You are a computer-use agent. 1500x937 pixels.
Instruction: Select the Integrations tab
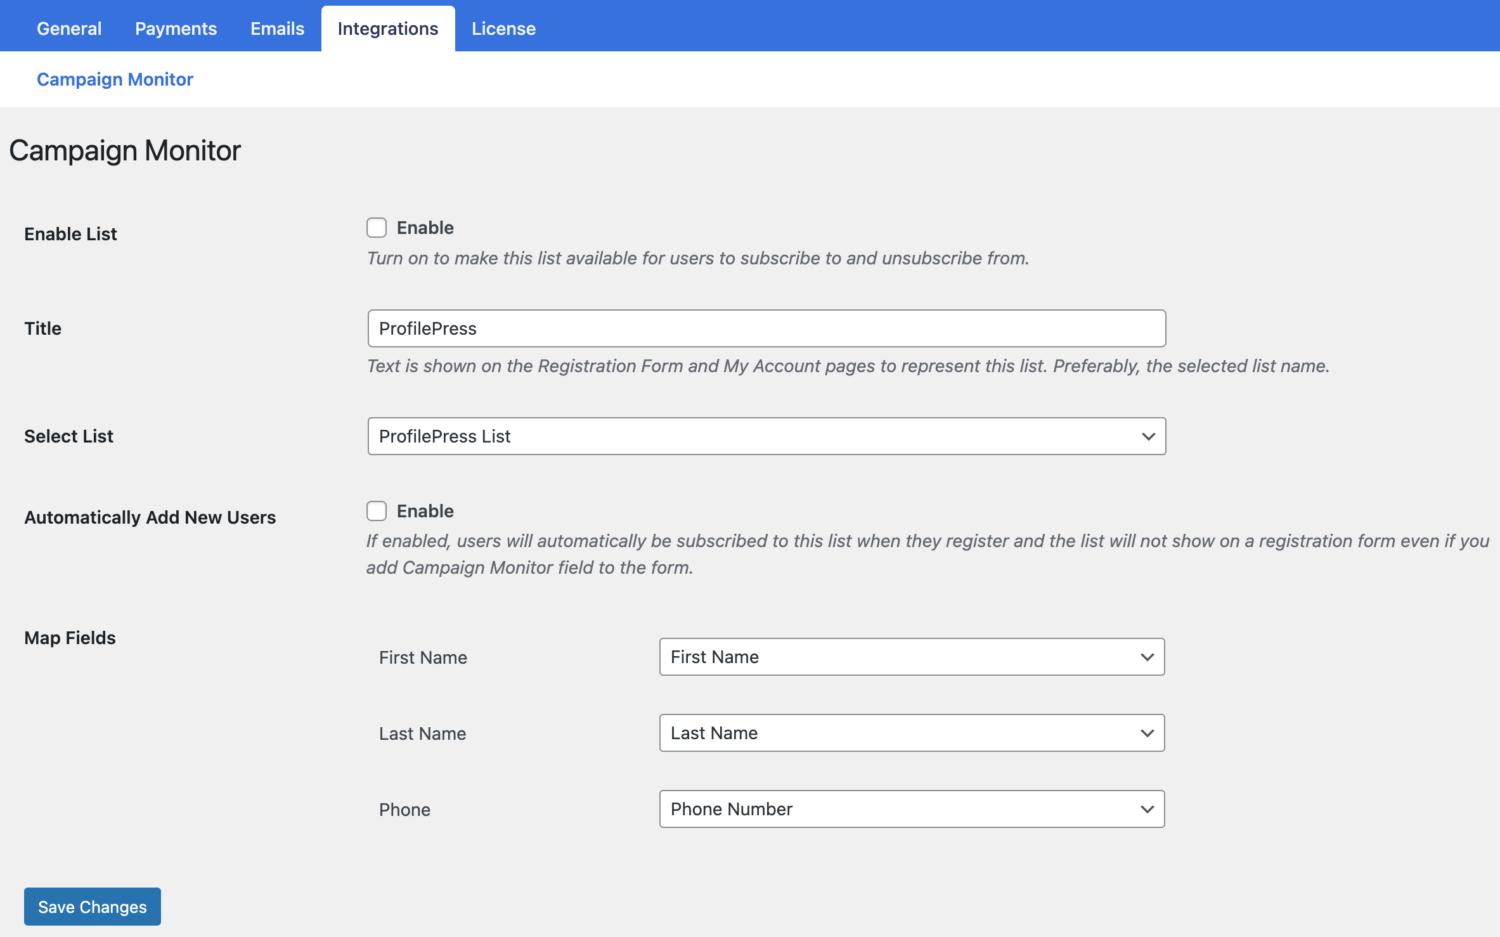[388, 29]
